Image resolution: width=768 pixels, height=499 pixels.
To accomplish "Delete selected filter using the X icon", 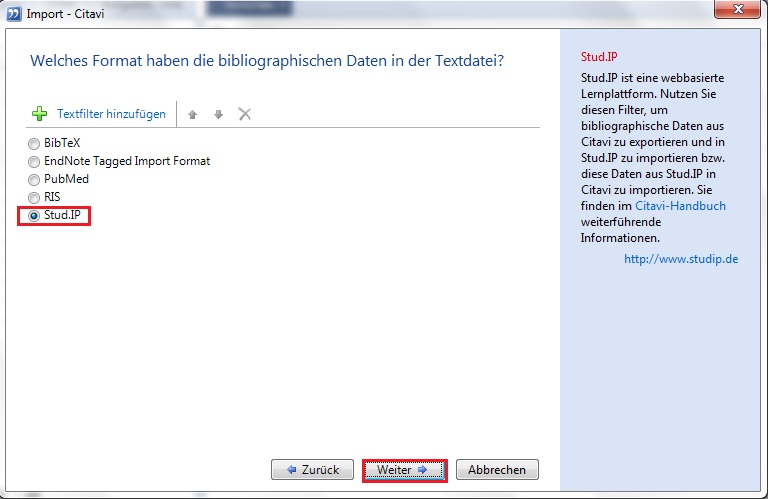I will [x=244, y=114].
